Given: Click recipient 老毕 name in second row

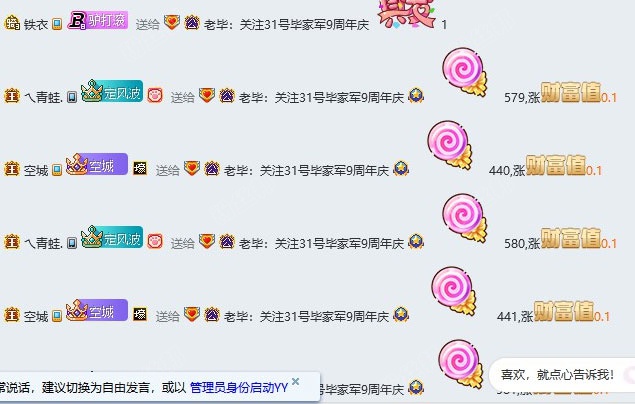Looking at the screenshot, I should 250,98.
